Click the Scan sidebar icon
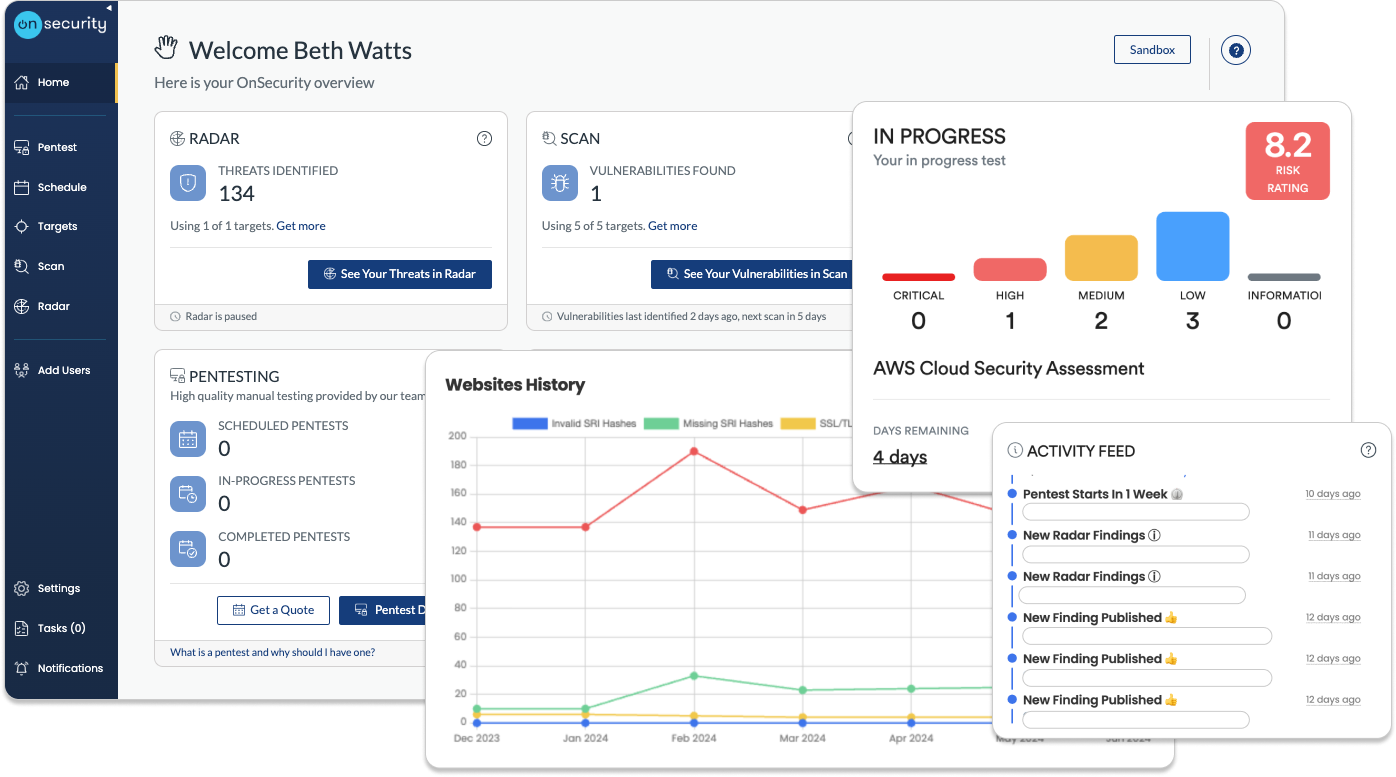Image resolution: width=1396 pixels, height=777 pixels. (21, 266)
